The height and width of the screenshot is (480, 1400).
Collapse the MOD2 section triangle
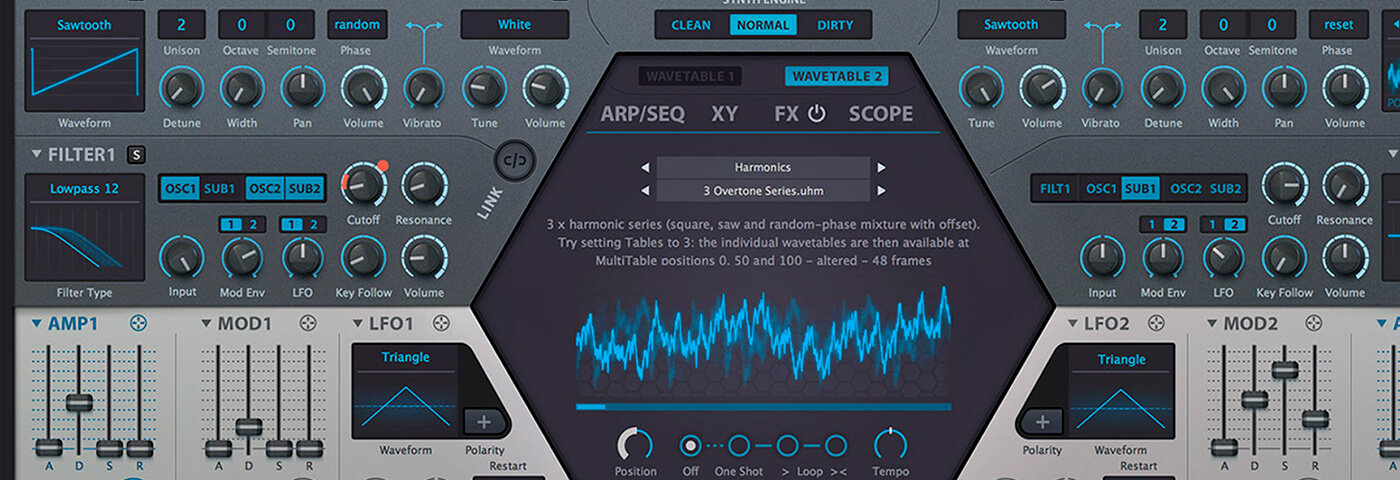click(x=1213, y=323)
